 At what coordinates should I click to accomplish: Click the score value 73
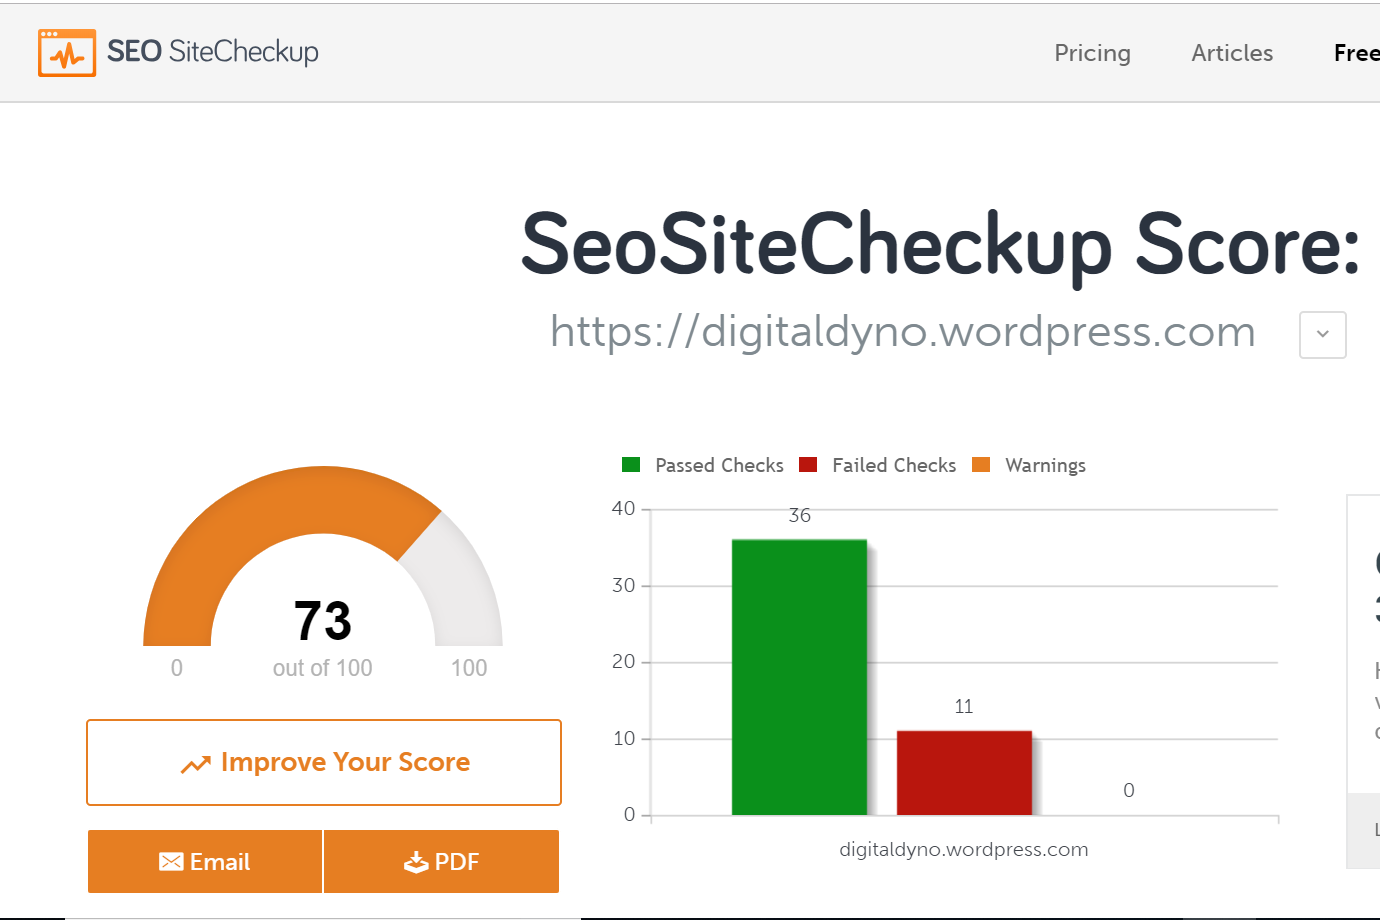coord(323,621)
